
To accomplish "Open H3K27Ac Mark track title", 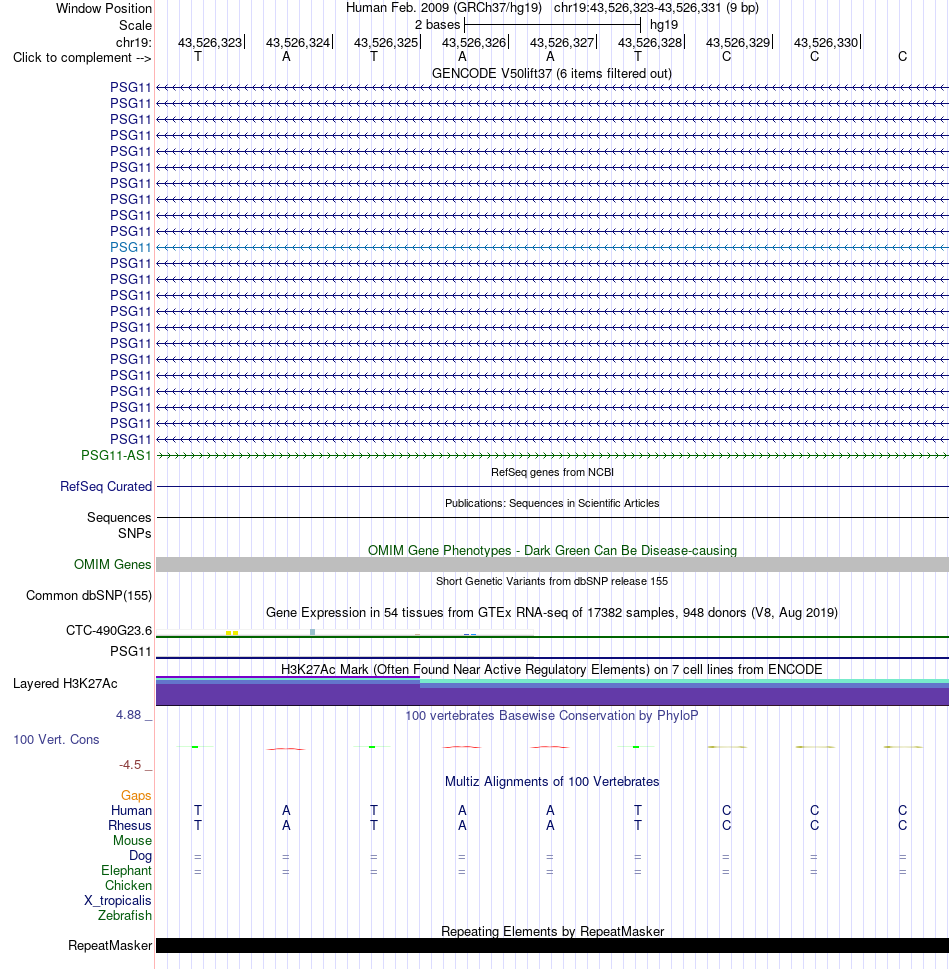I will pos(552,670).
